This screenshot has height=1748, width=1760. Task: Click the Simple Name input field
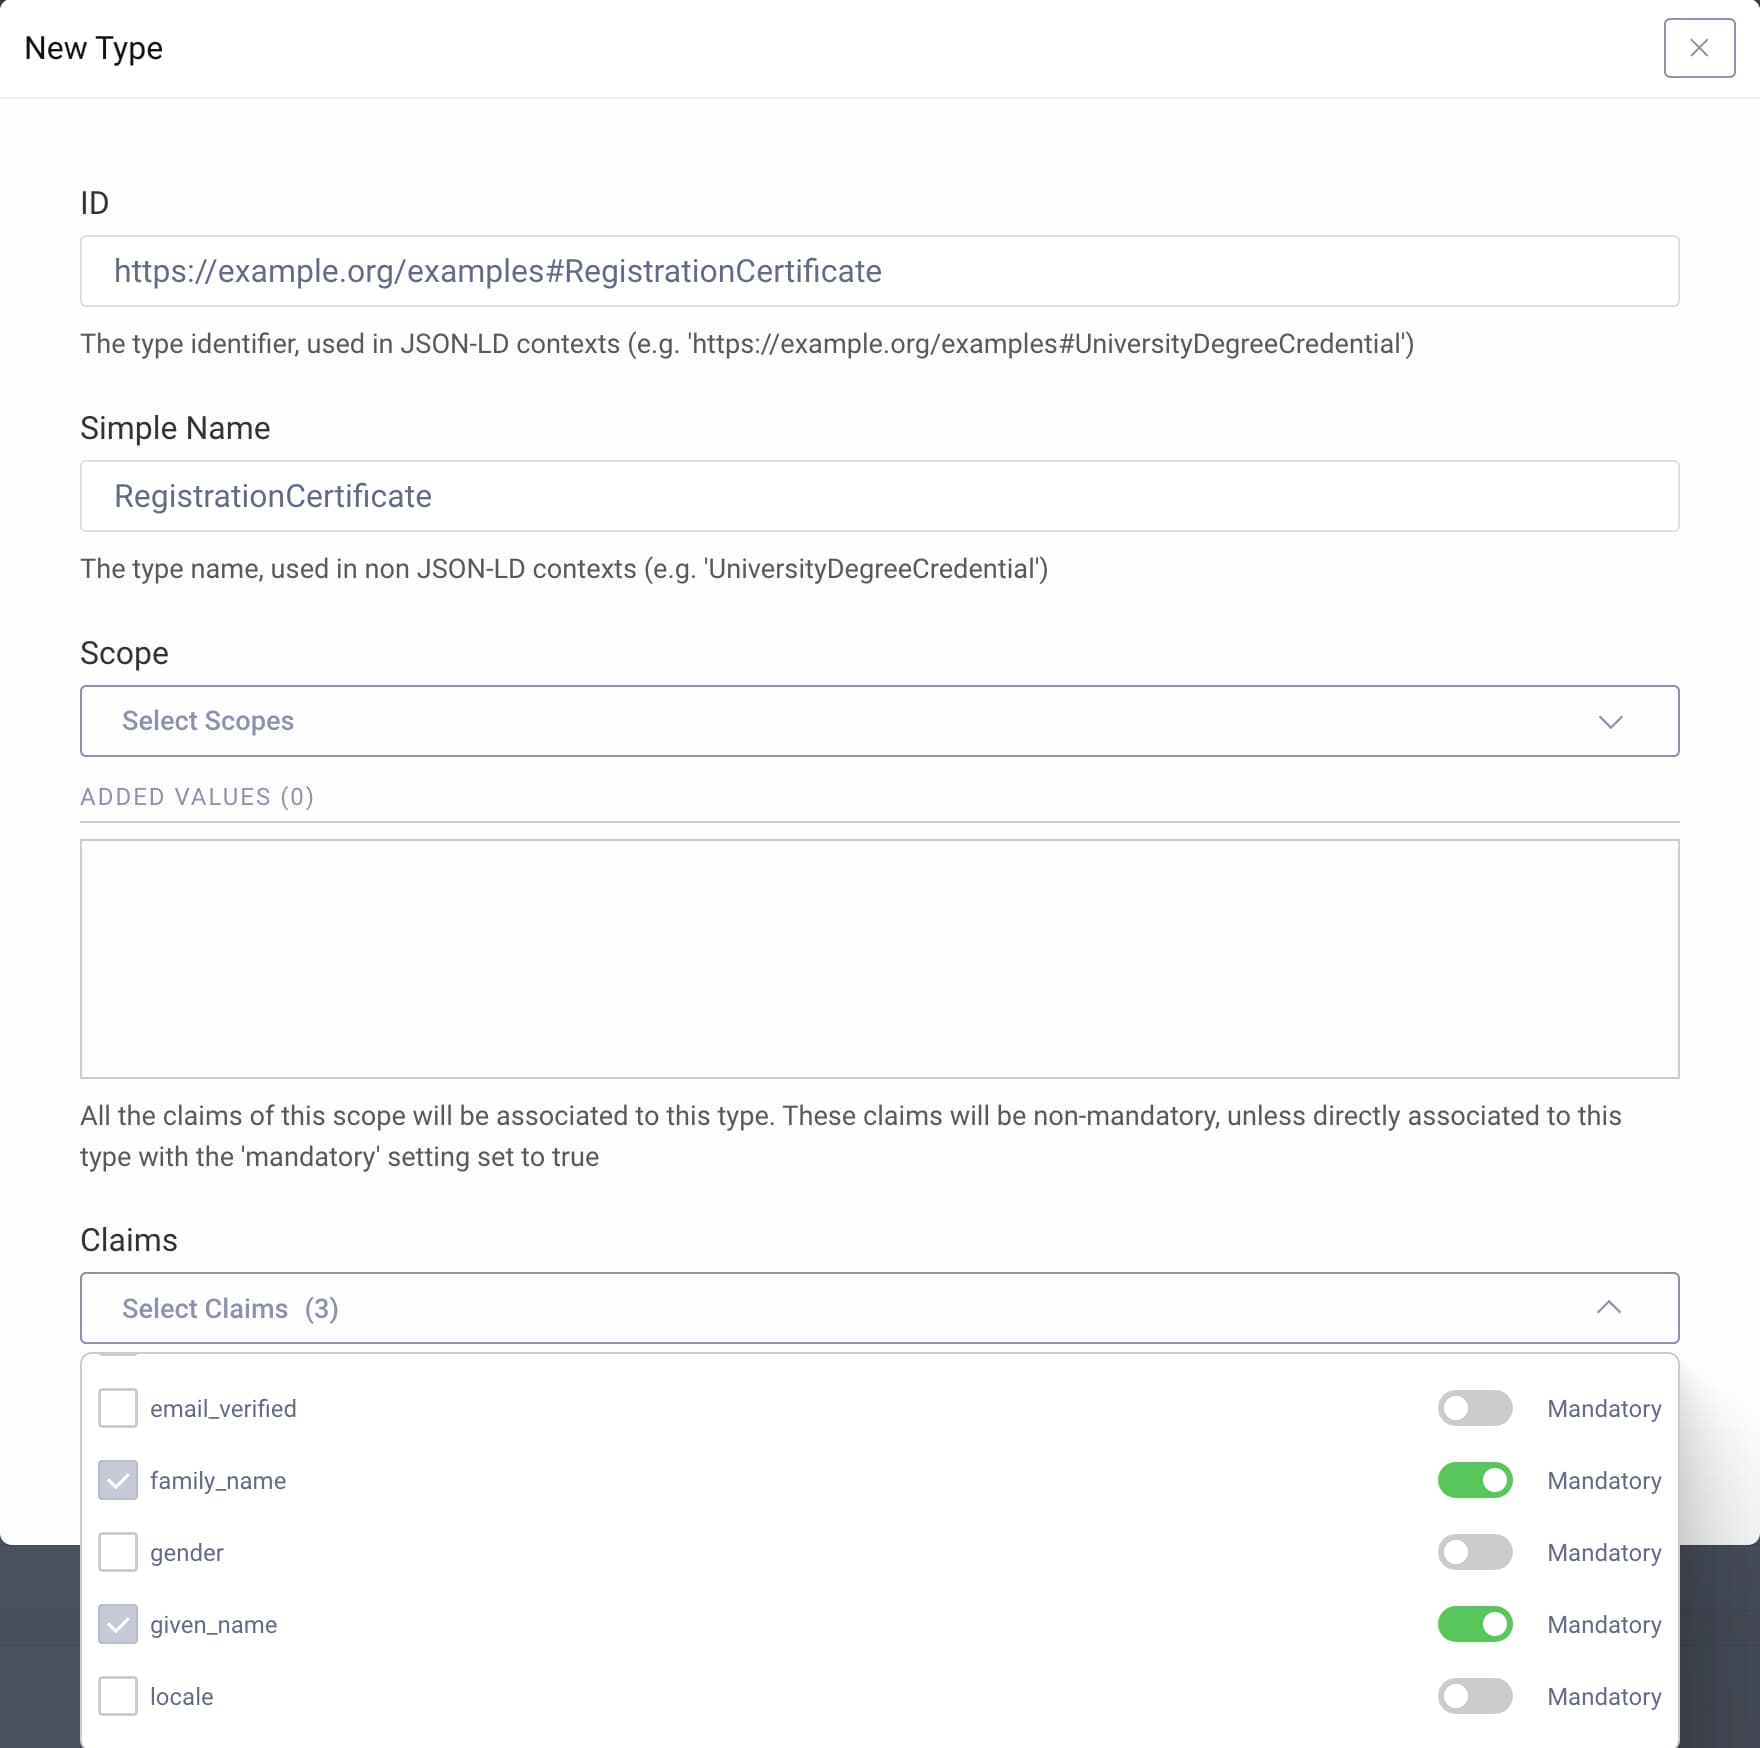[878, 495]
